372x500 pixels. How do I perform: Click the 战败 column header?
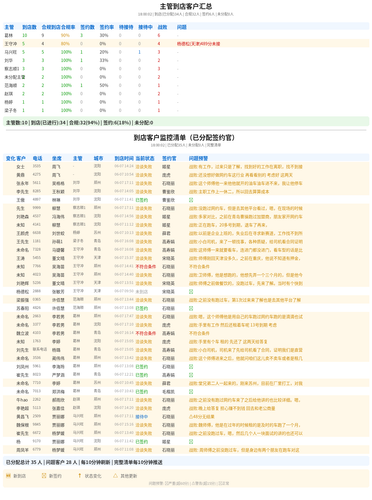[x=162, y=27]
